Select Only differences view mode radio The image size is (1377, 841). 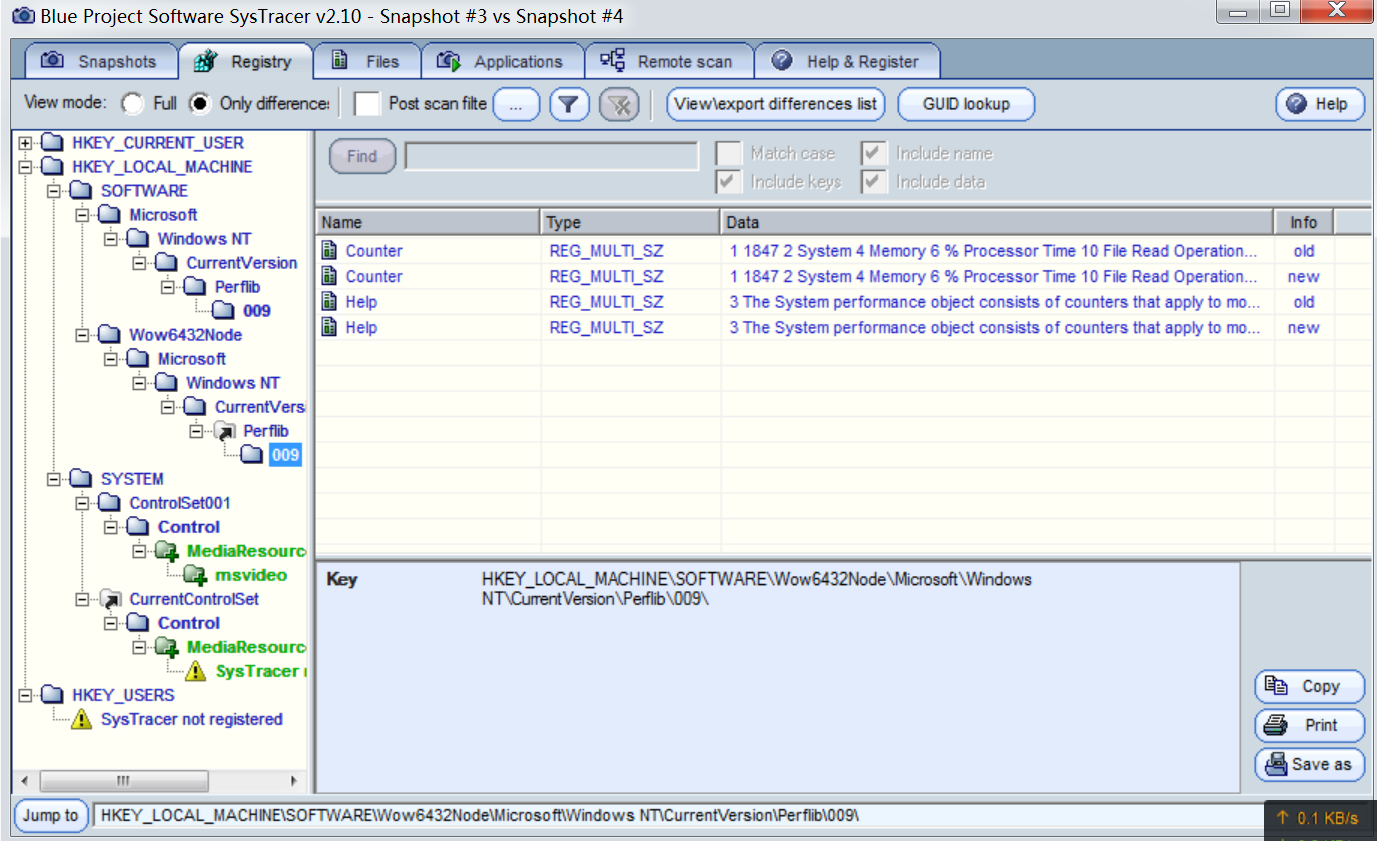click(x=200, y=103)
